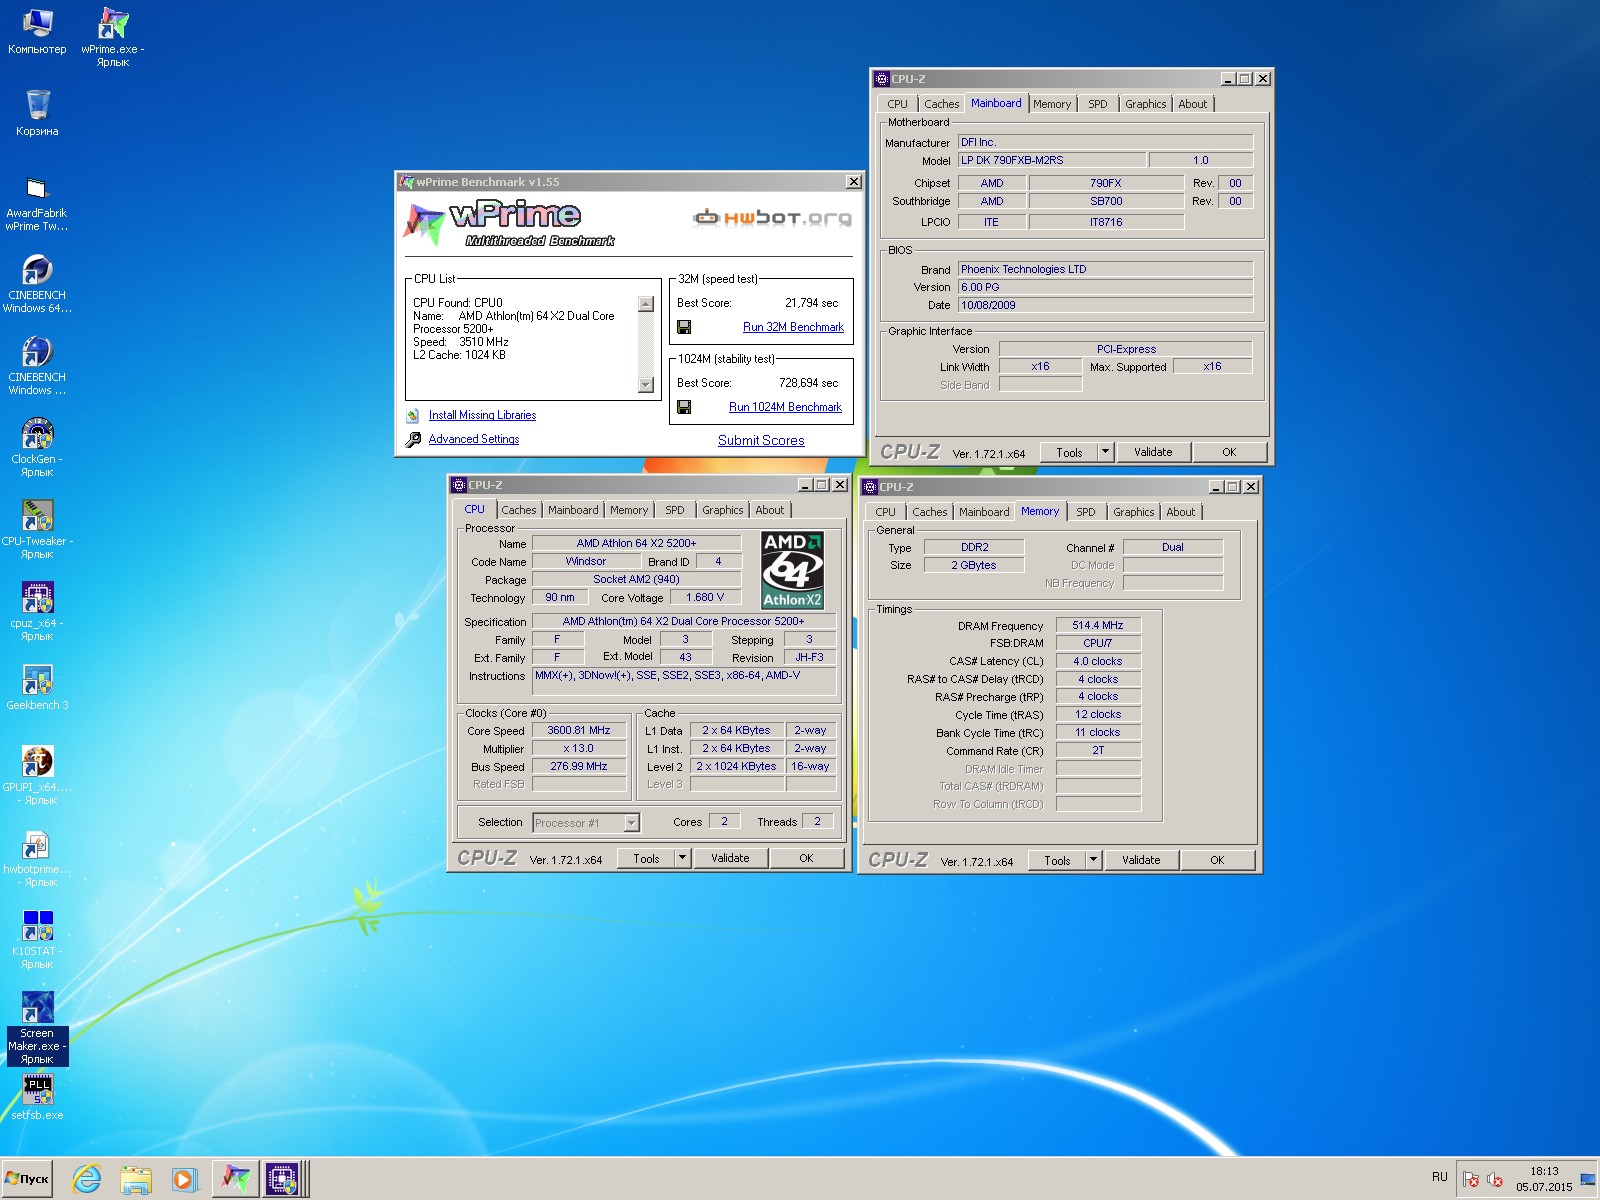Launch the second CINEBENCH Windows shortcut
This screenshot has width=1600, height=1200.
click(x=37, y=367)
